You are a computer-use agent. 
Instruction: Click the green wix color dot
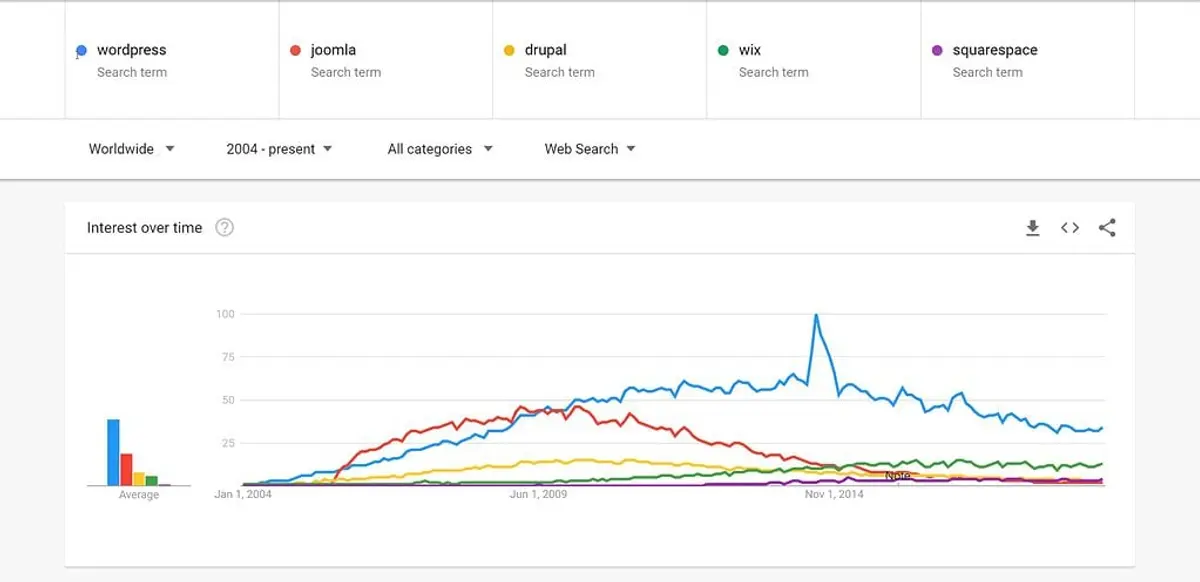tap(724, 49)
